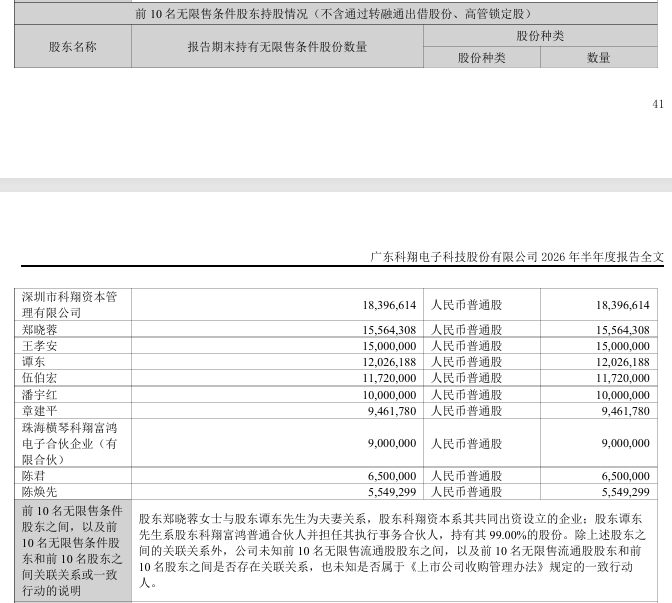Click '人民币普通股' in the 珠海横琴科翔富鸿 row
This screenshot has height=603, width=672.
(466, 444)
